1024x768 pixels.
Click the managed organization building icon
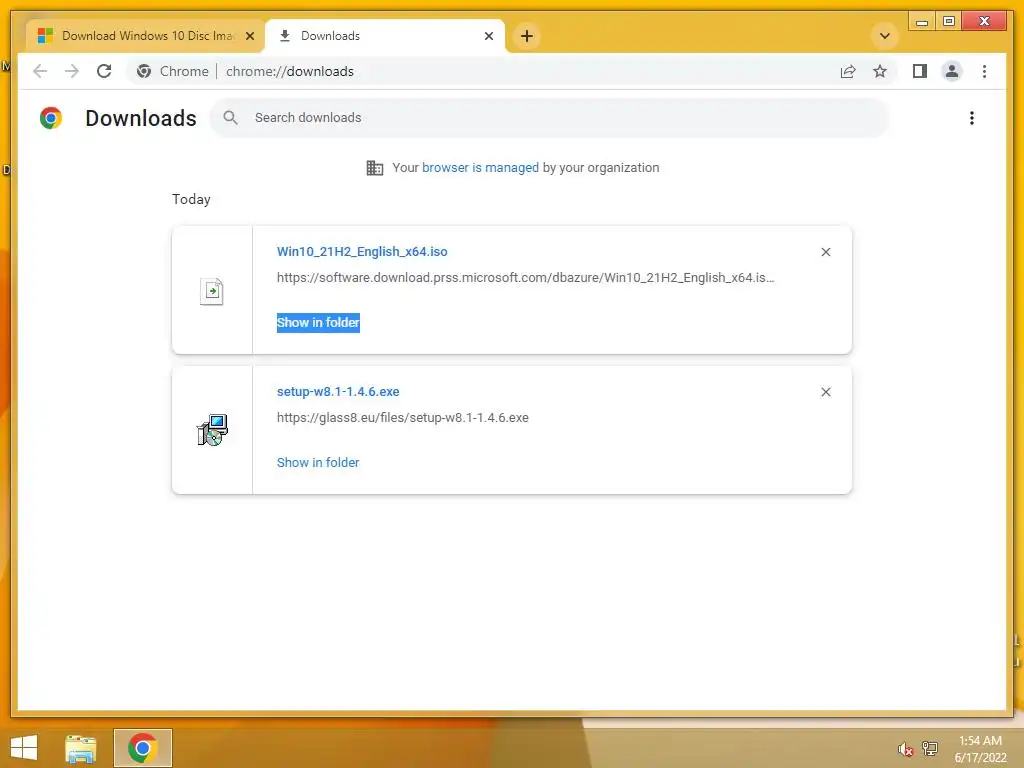coord(375,168)
